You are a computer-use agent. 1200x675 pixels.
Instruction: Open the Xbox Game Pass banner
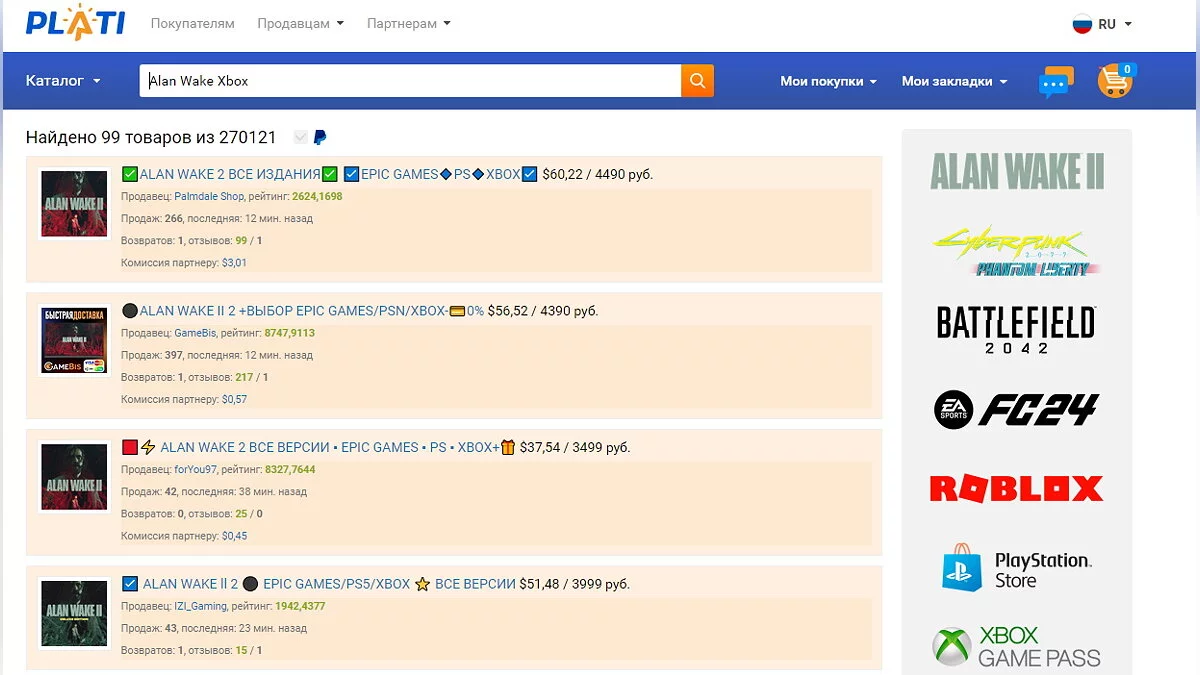pos(1016,646)
